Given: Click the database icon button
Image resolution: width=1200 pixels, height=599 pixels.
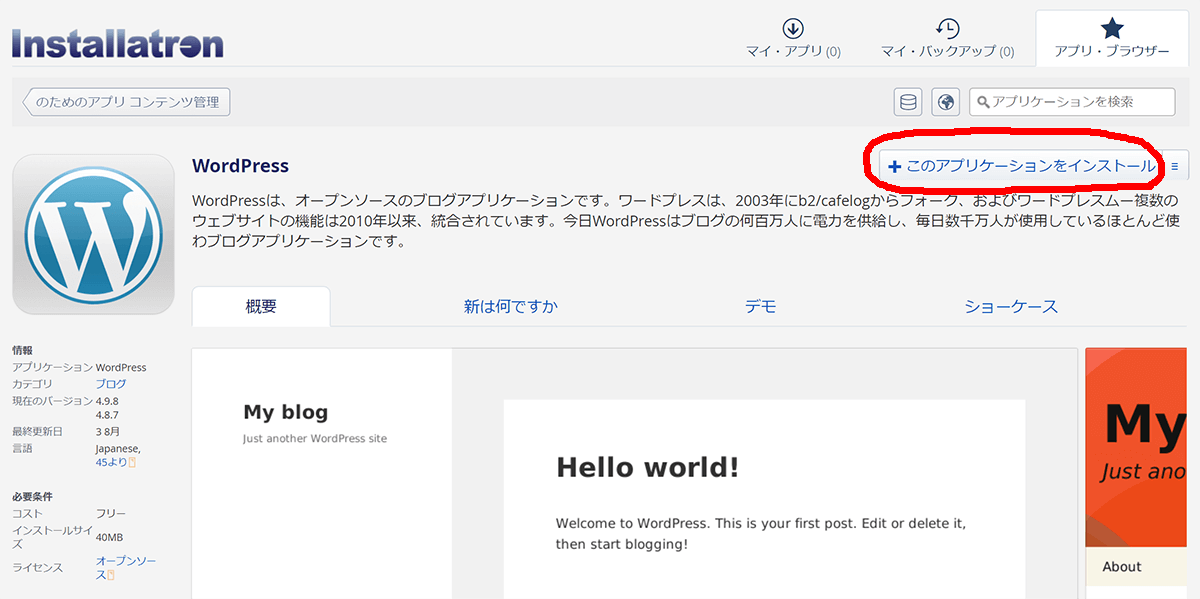Looking at the screenshot, I should tap(908, 102).
